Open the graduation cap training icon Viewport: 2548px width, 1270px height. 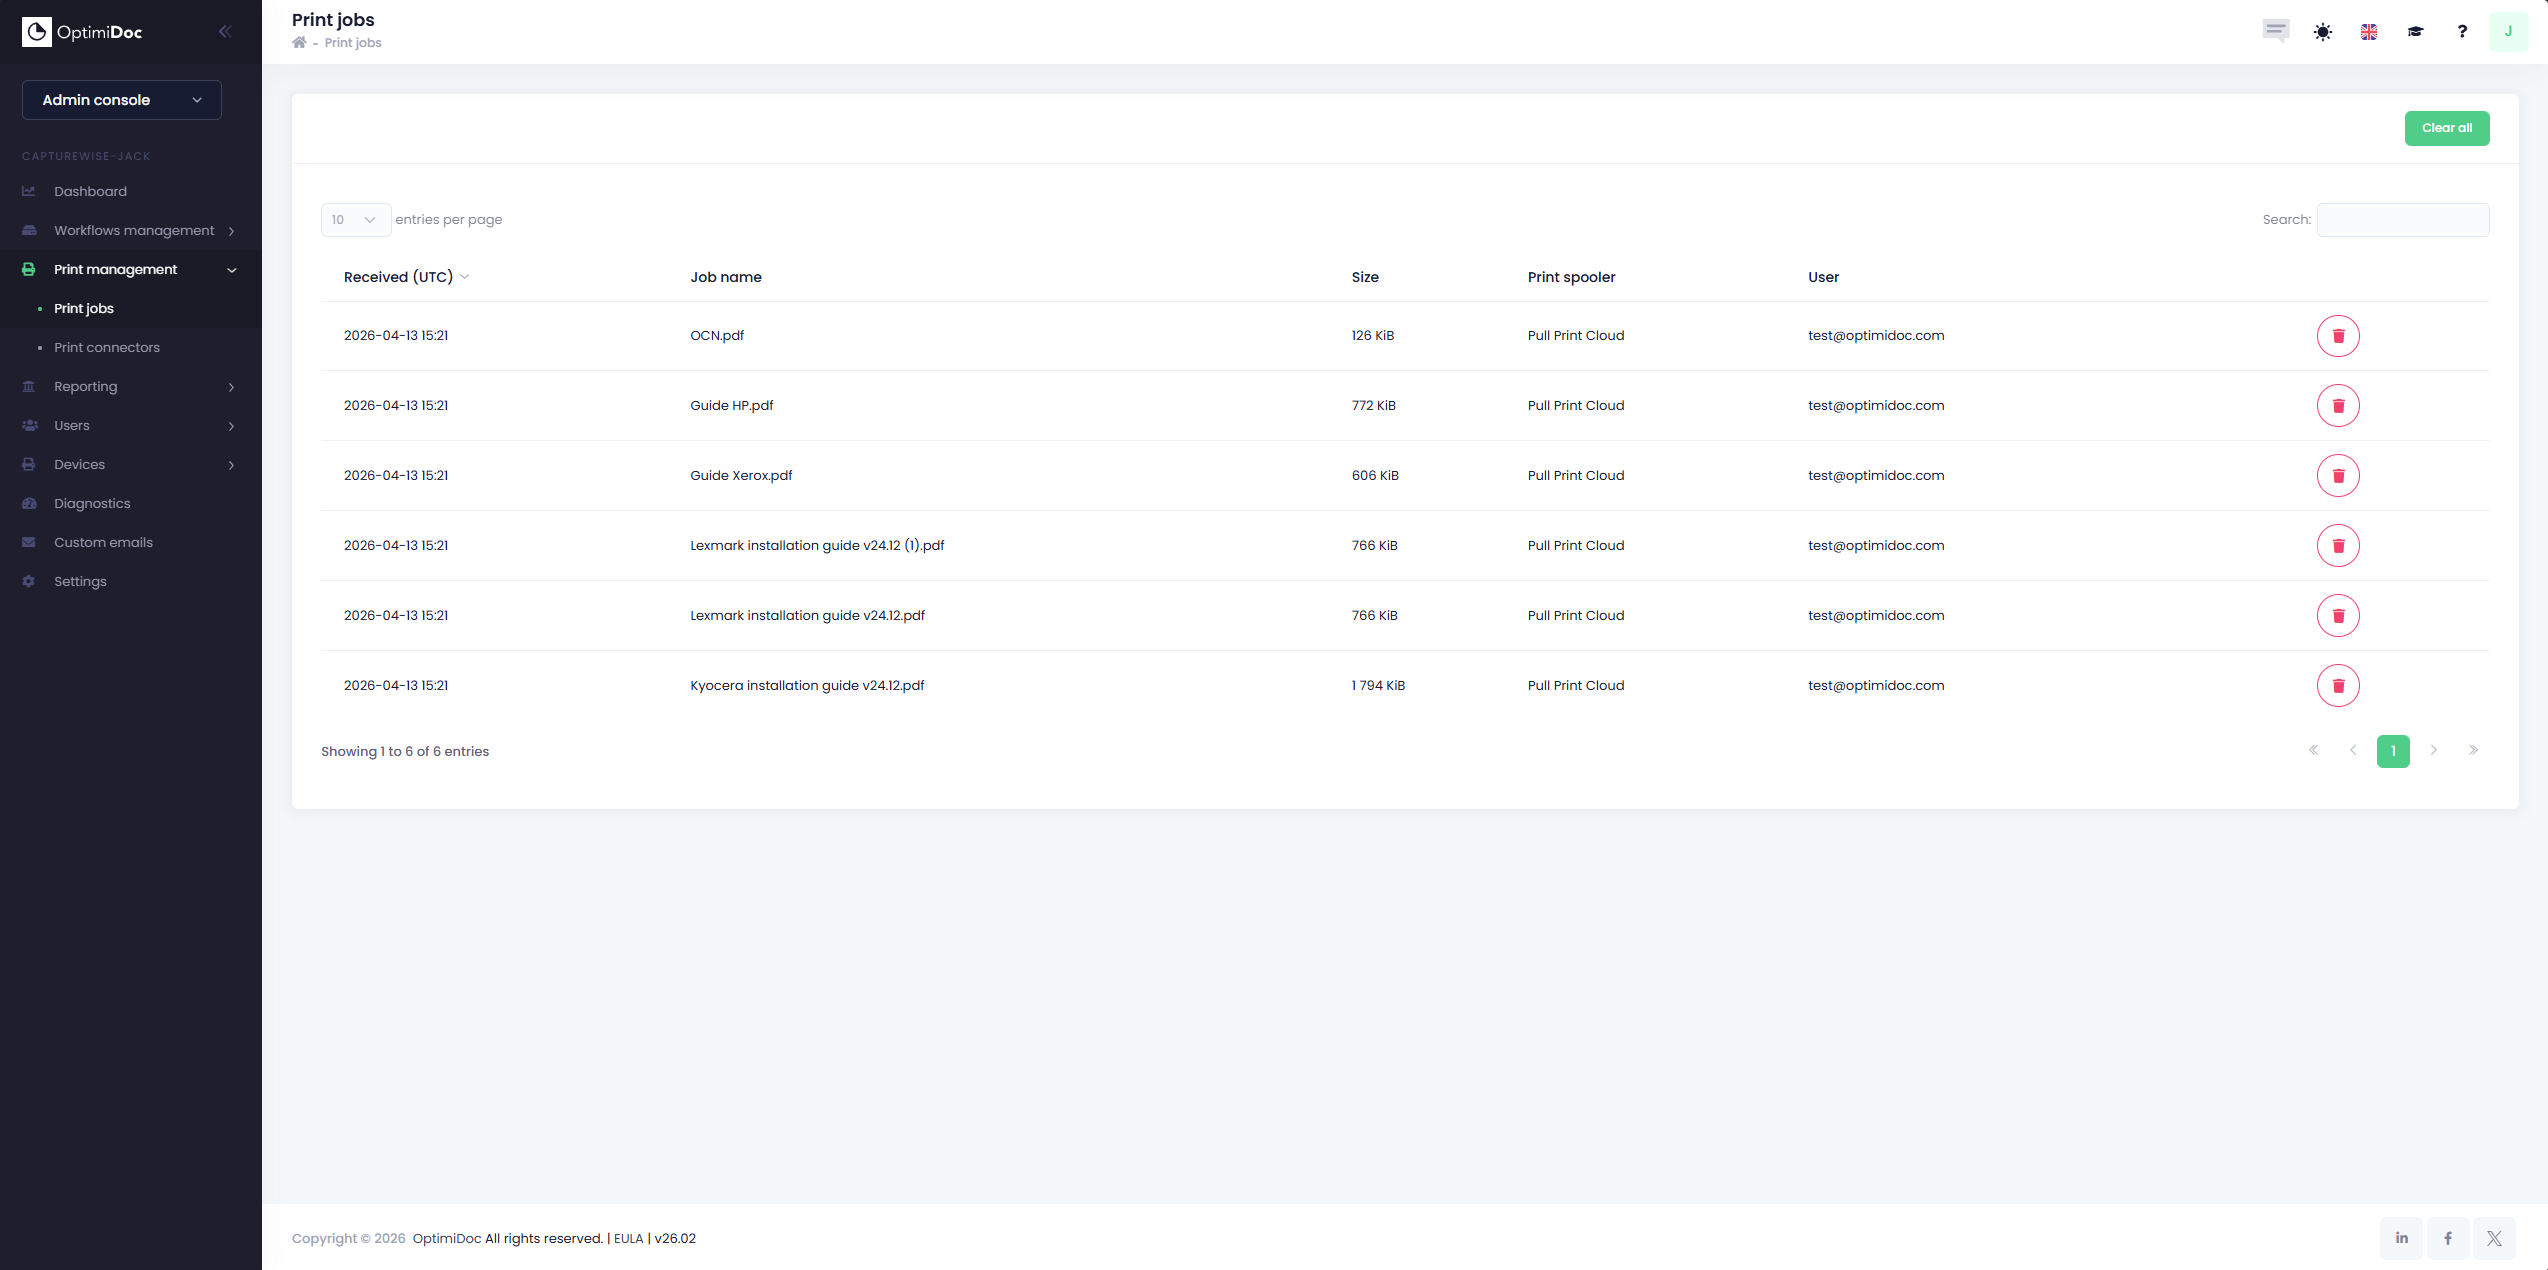coord(2415,32)
